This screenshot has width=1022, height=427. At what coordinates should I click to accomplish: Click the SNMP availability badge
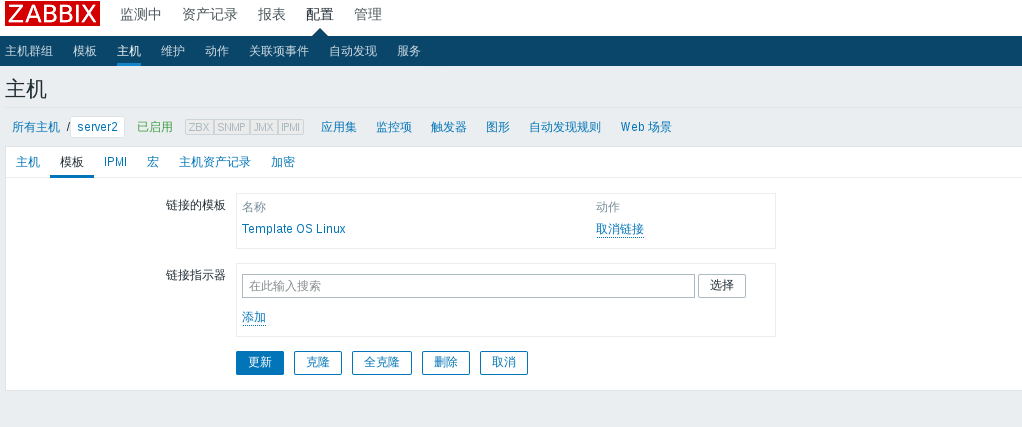(x=231, y=127)
